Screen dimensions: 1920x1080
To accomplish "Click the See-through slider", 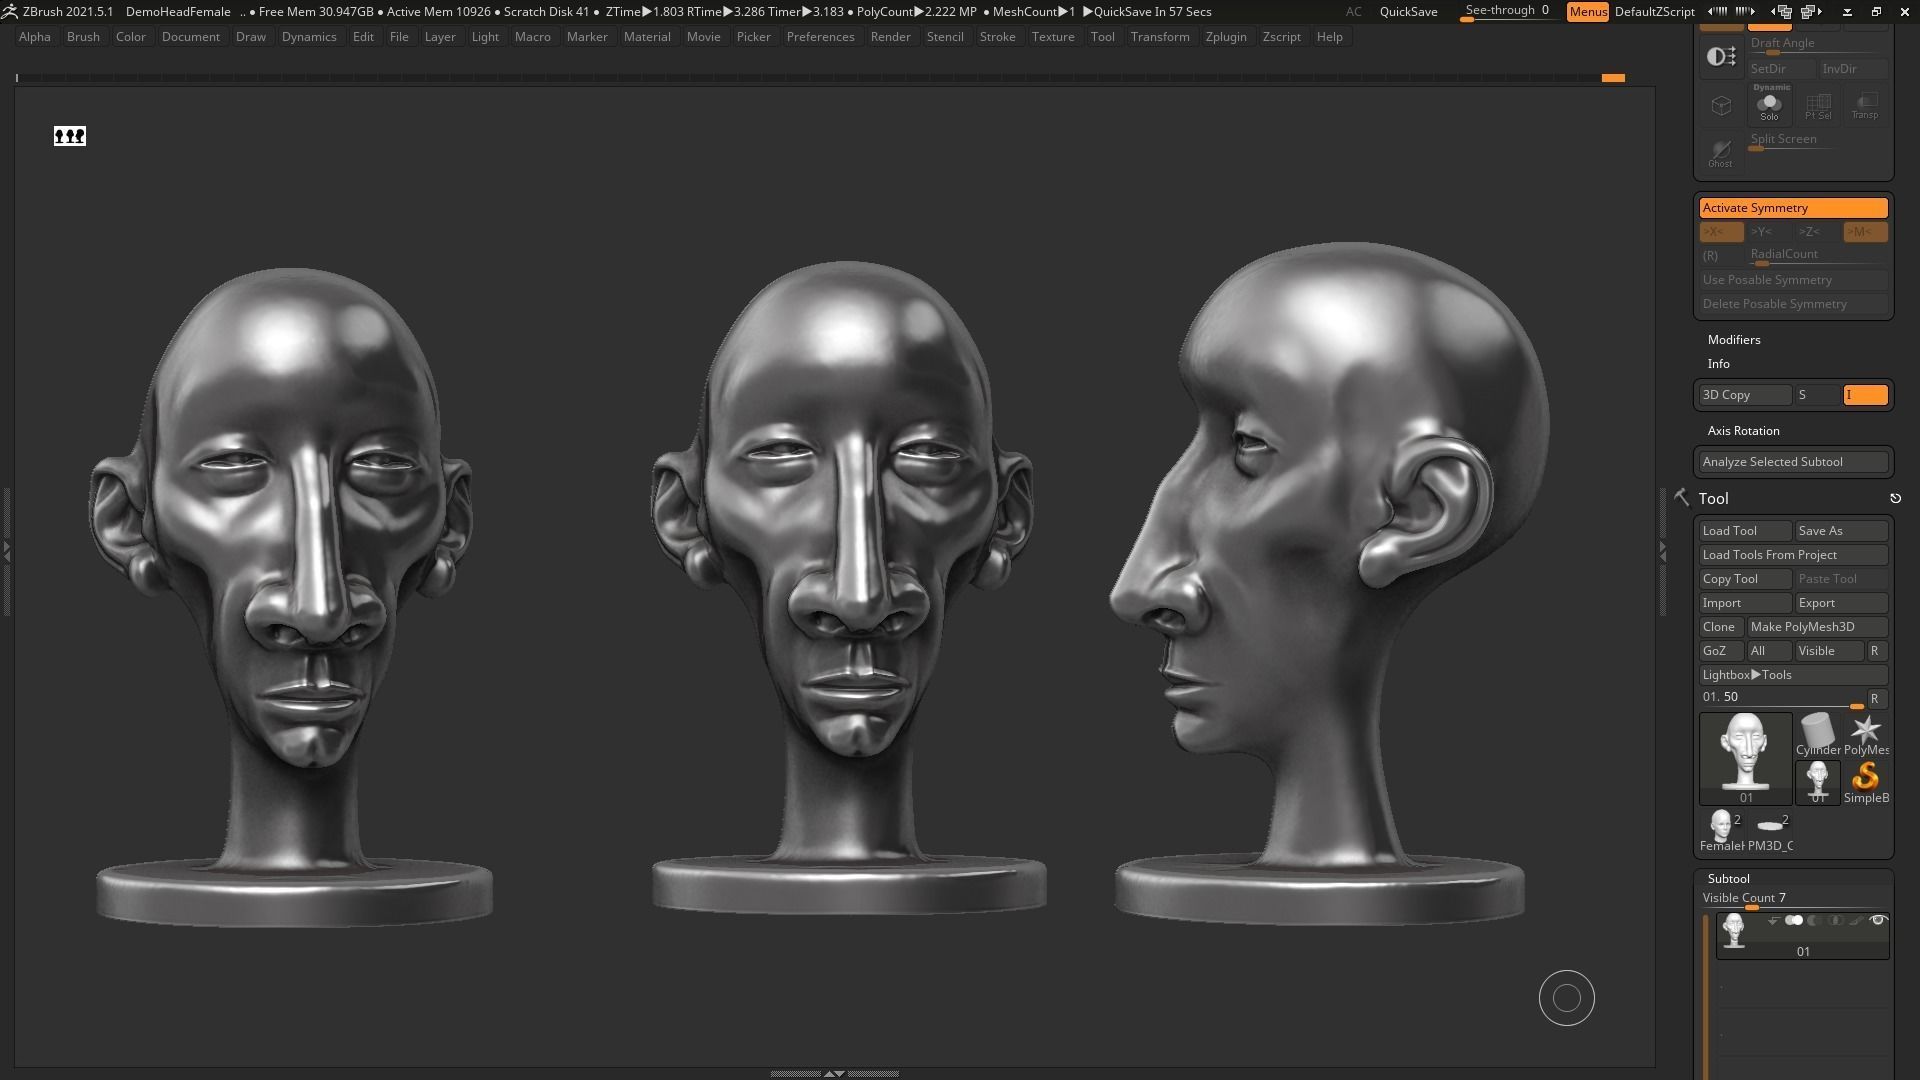I will click(x=1508, y=12).
